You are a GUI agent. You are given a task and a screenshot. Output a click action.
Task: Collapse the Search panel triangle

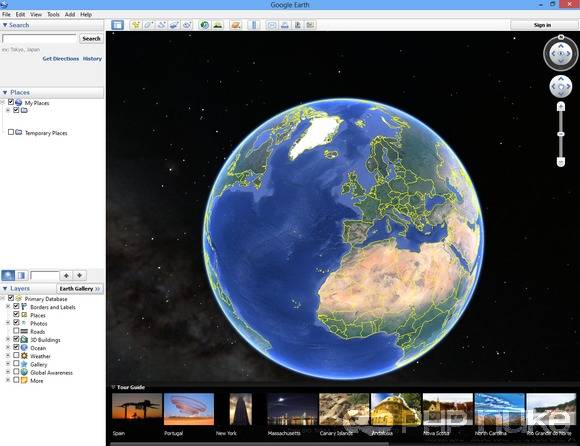coord(5,25)
